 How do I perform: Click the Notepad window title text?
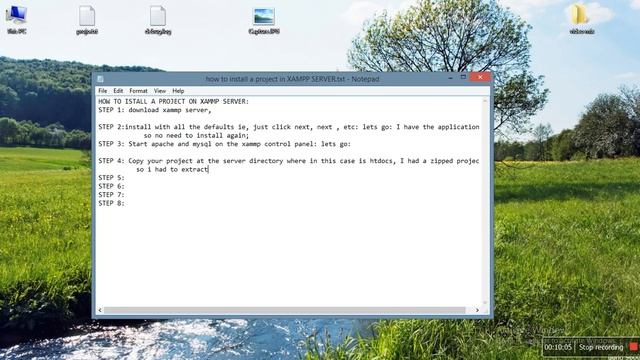292,79
